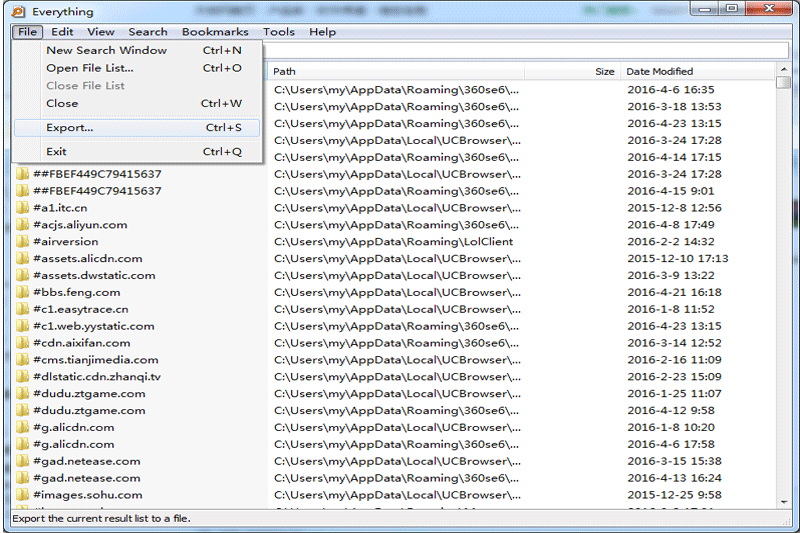
Task: Click the scrollbar up arrow in results
Action: pos(783,71)
